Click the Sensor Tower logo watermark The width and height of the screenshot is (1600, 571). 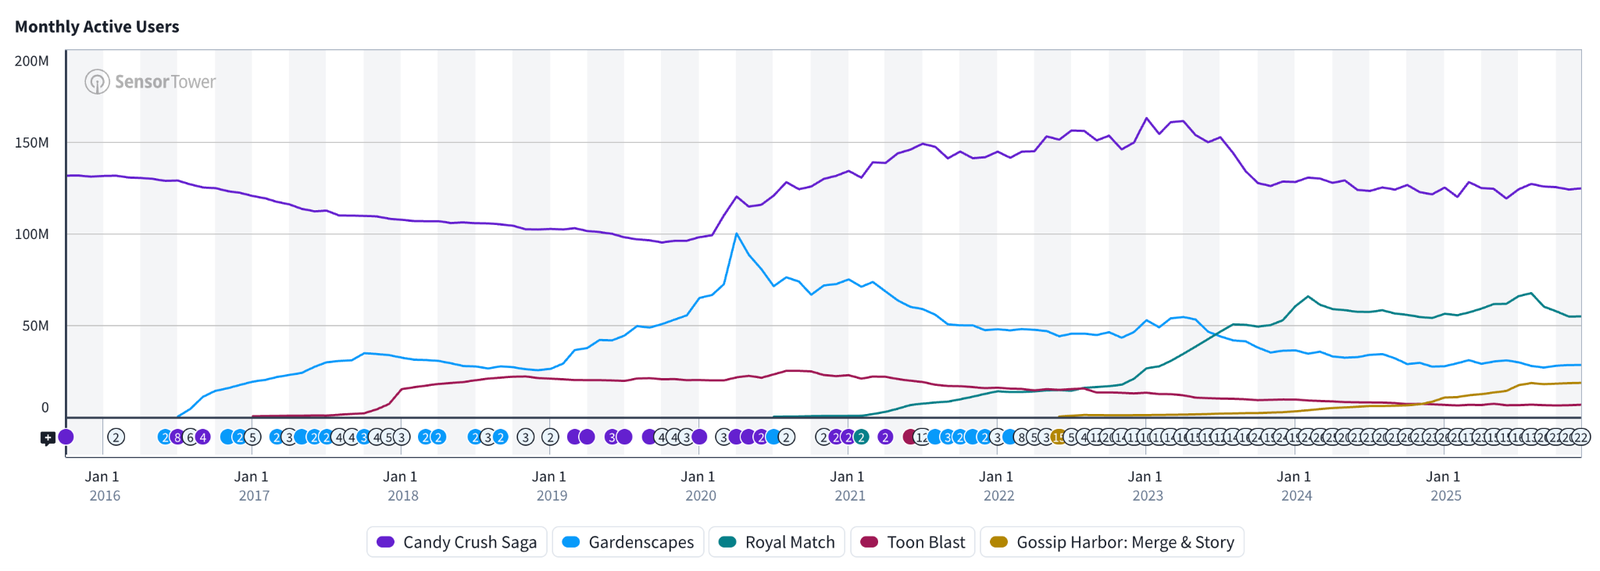tap(151, 82)
